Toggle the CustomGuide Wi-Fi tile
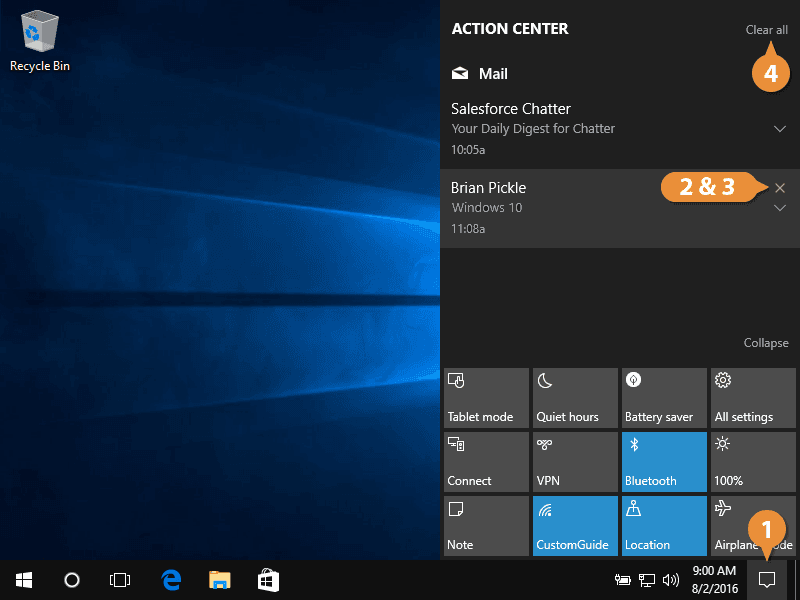This screenshot has width=800, height=600. (575, 526)
